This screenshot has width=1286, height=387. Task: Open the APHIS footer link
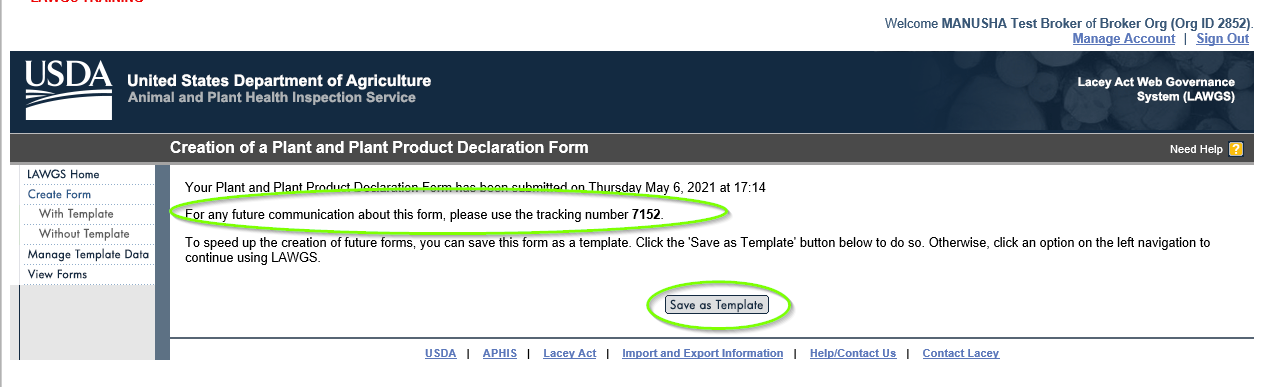pyautogui.click(x=499, y=353)
